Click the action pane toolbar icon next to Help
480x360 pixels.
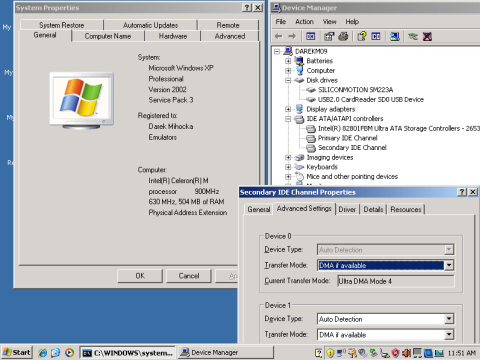pos(376,36)
